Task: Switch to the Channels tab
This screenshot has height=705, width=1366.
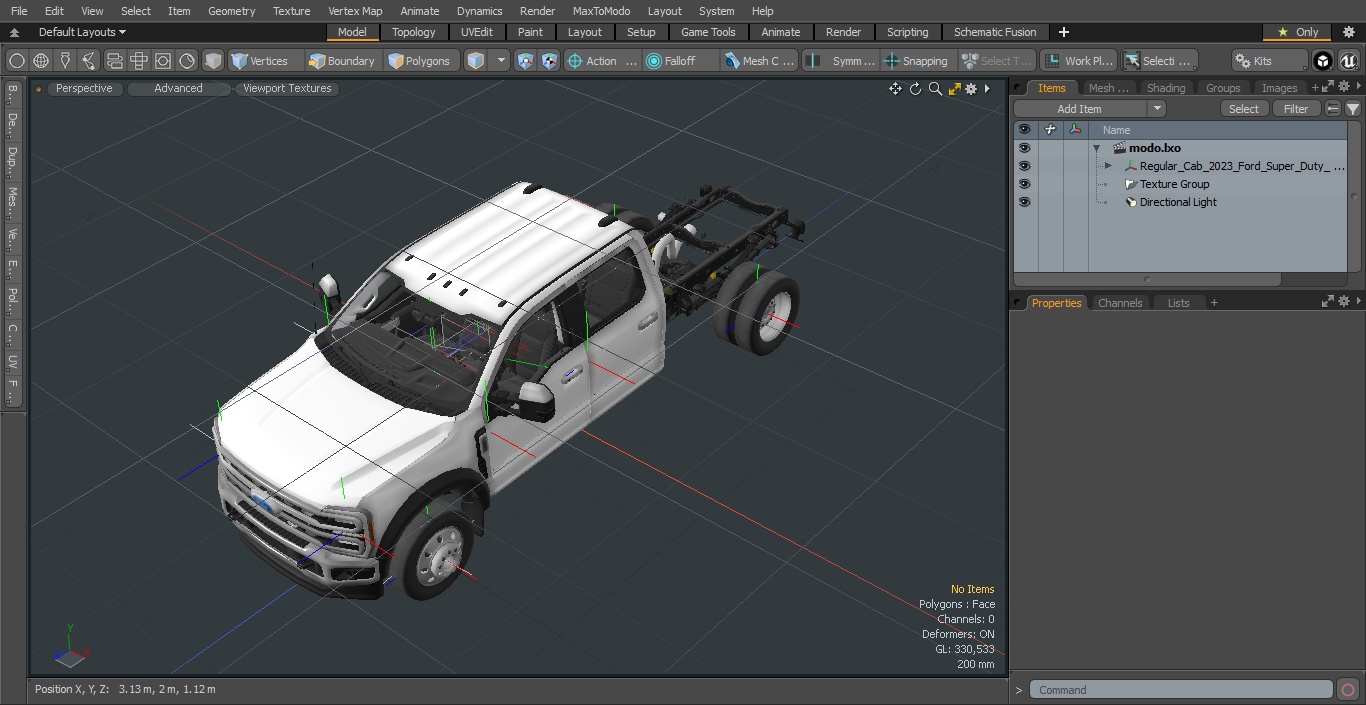Action: coord(1119,303)
